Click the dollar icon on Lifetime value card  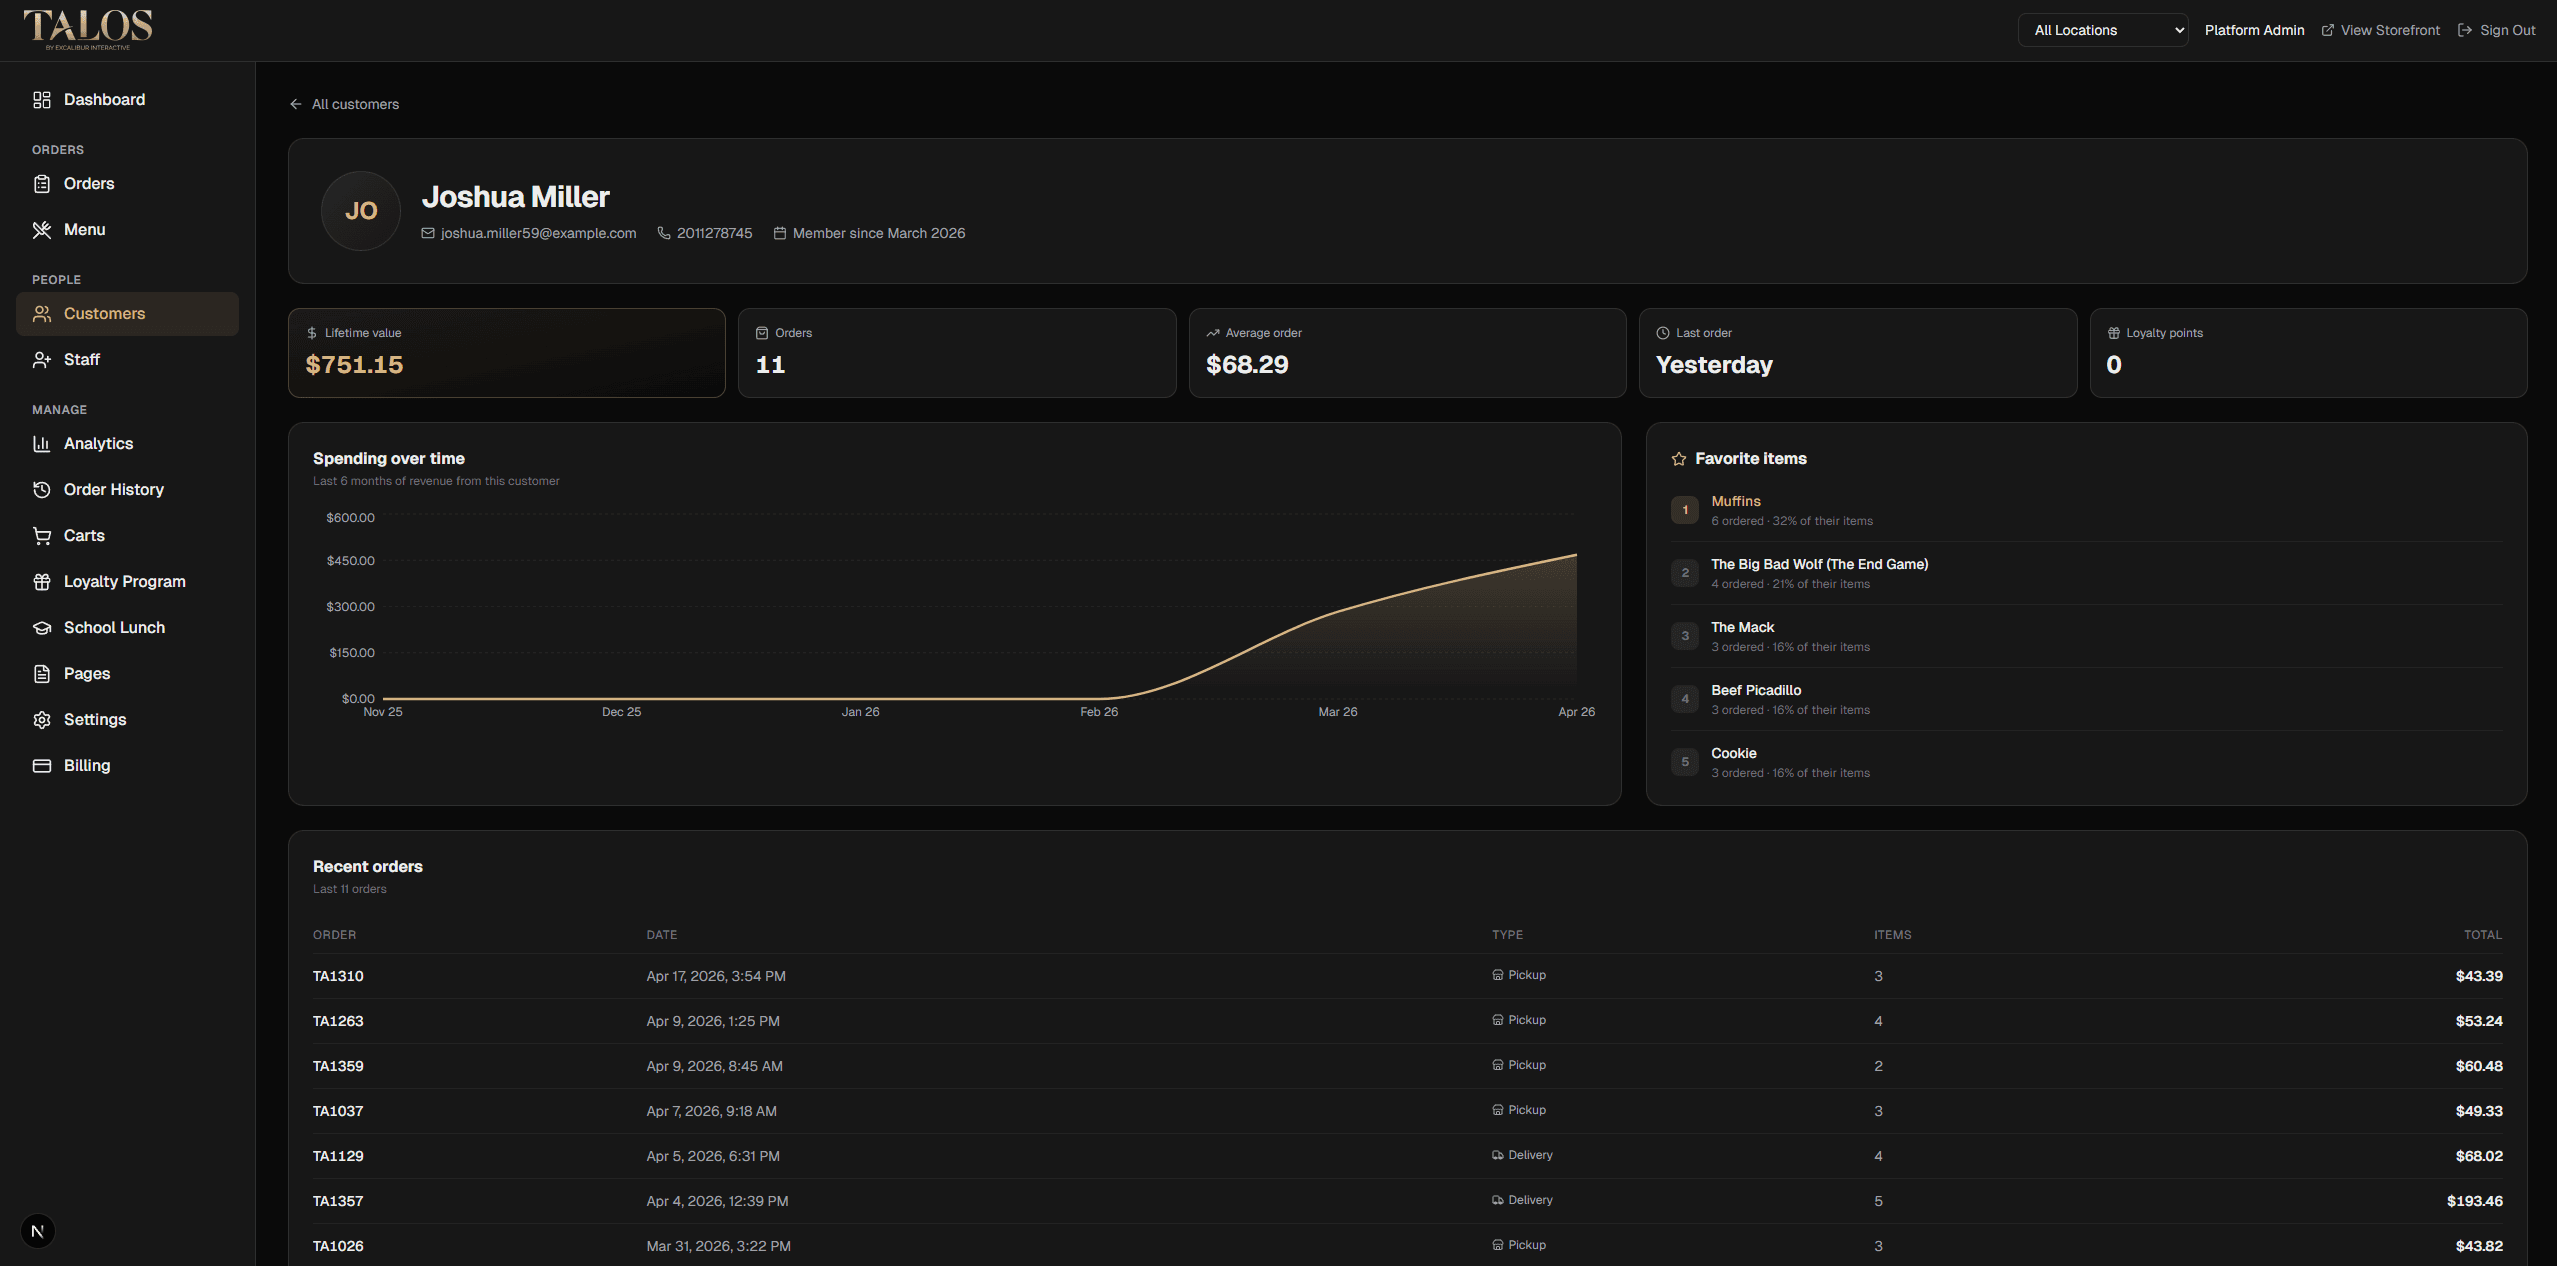tap(312, 333)
